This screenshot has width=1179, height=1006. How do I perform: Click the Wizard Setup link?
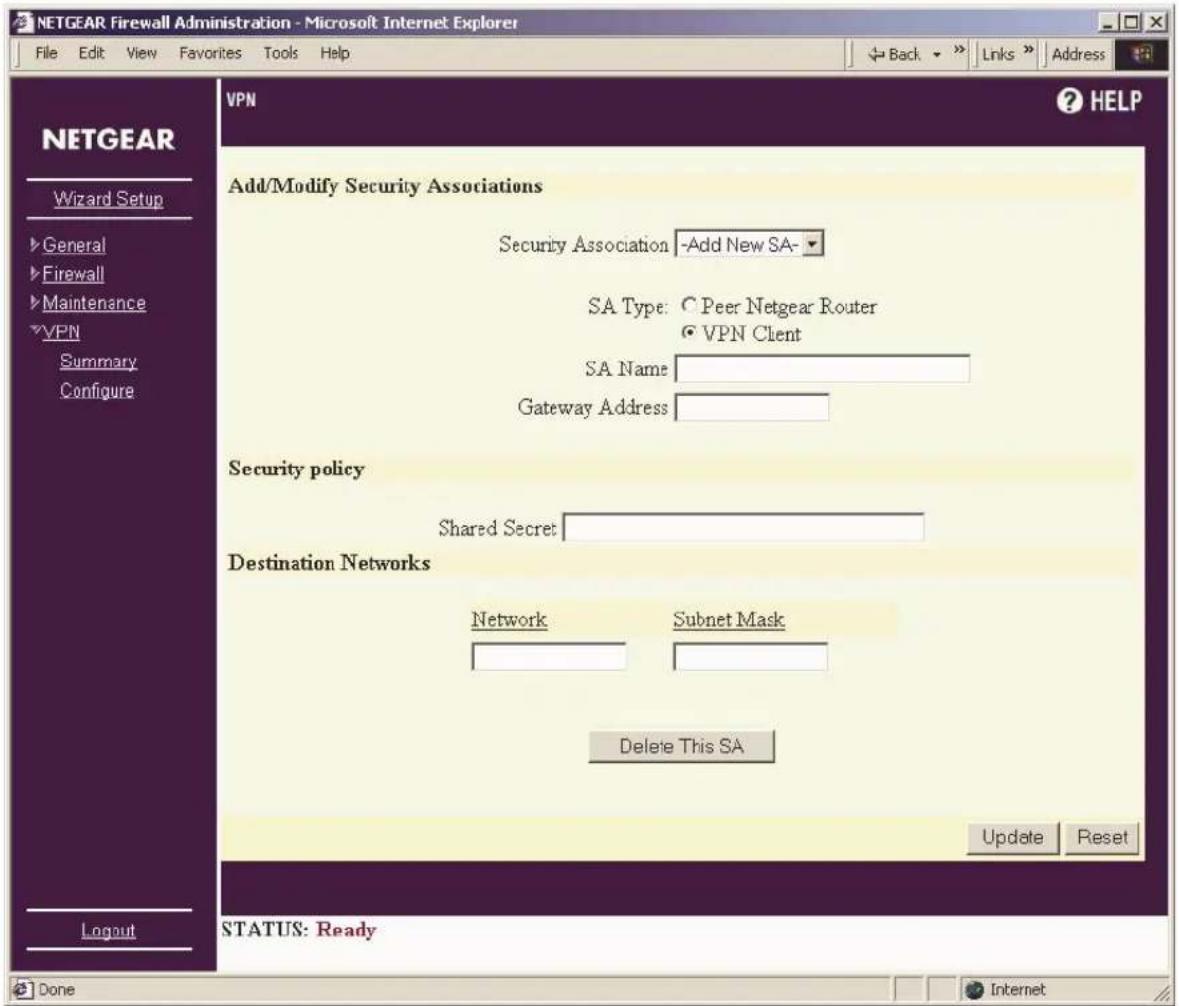pyautogui.click(x=108, y=199)
